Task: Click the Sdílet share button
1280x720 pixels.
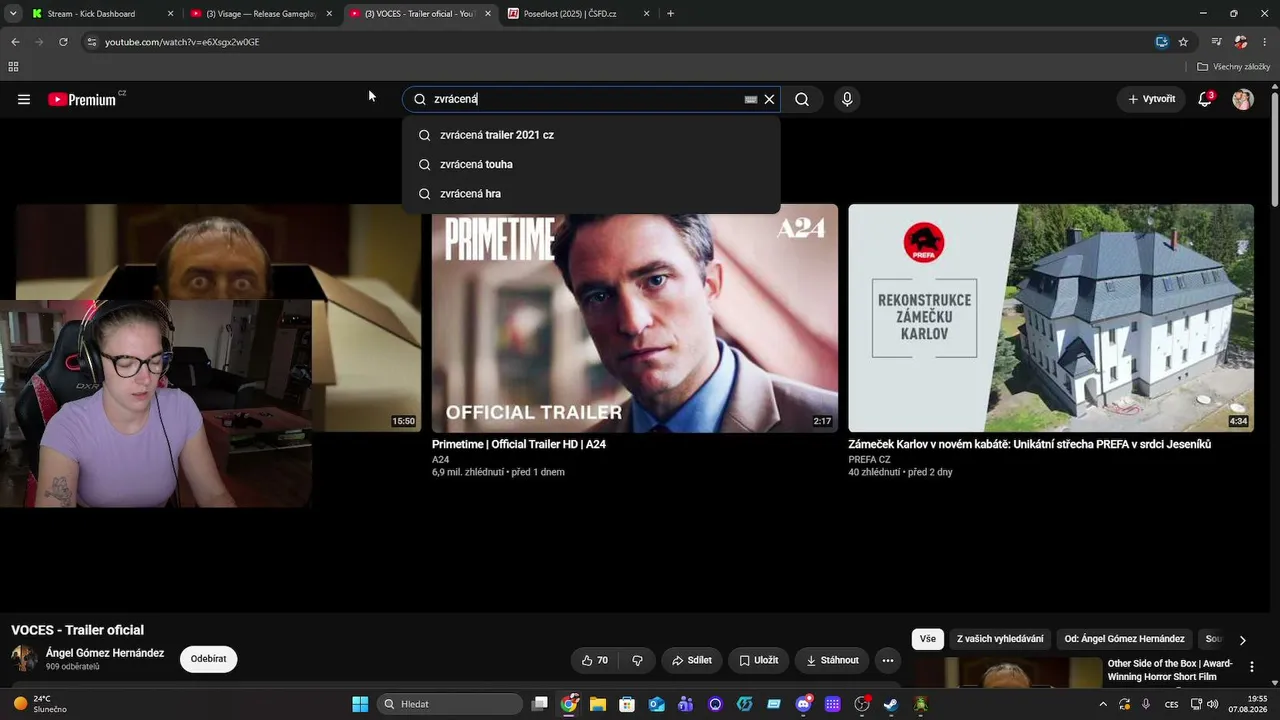Action: coord(692,660)
